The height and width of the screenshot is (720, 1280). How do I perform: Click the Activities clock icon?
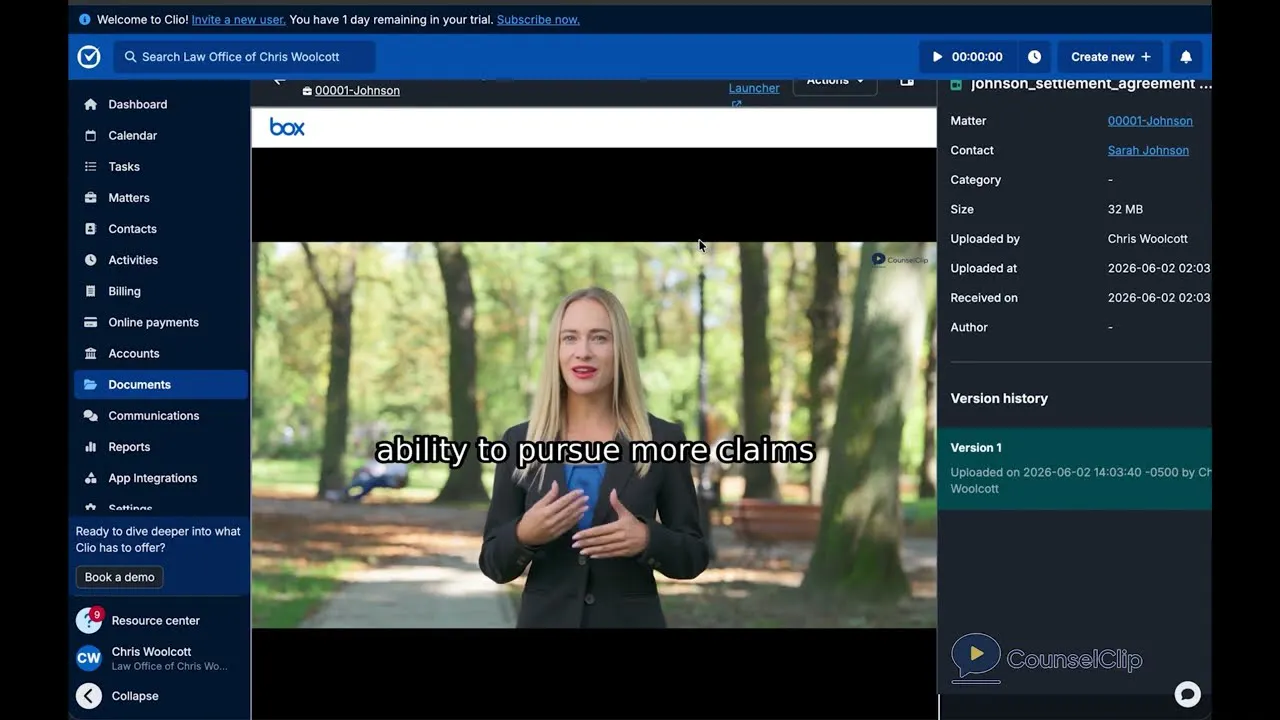tap(91, 260)
